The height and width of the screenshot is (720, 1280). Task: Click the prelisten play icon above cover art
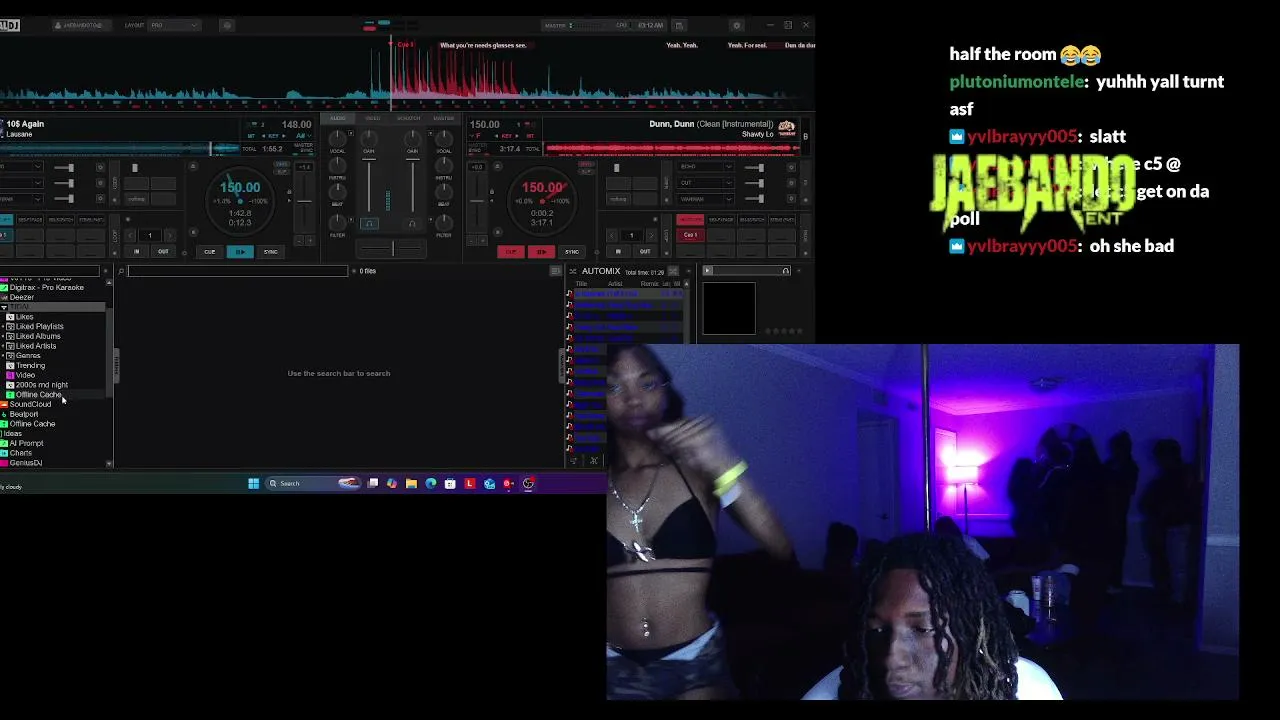[x=708, y=271]
